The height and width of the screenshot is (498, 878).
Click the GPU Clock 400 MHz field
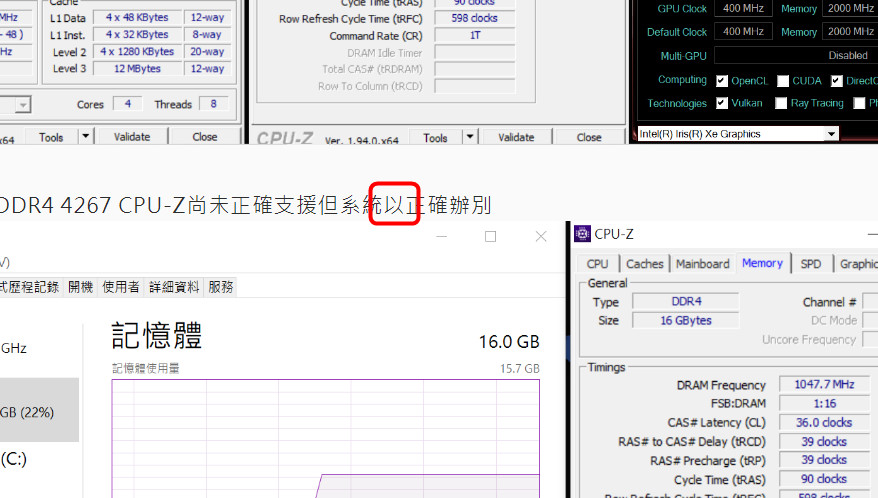[x=743, y=8]
